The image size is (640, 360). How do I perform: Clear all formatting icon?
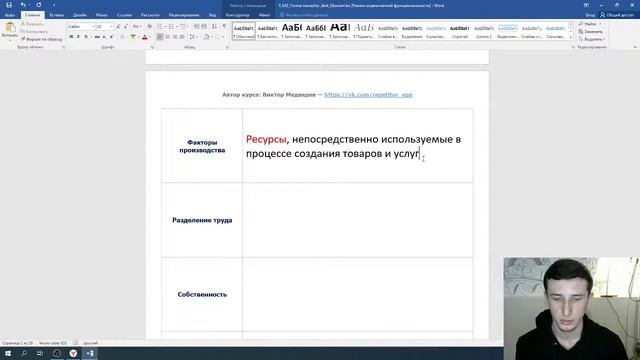149,27
